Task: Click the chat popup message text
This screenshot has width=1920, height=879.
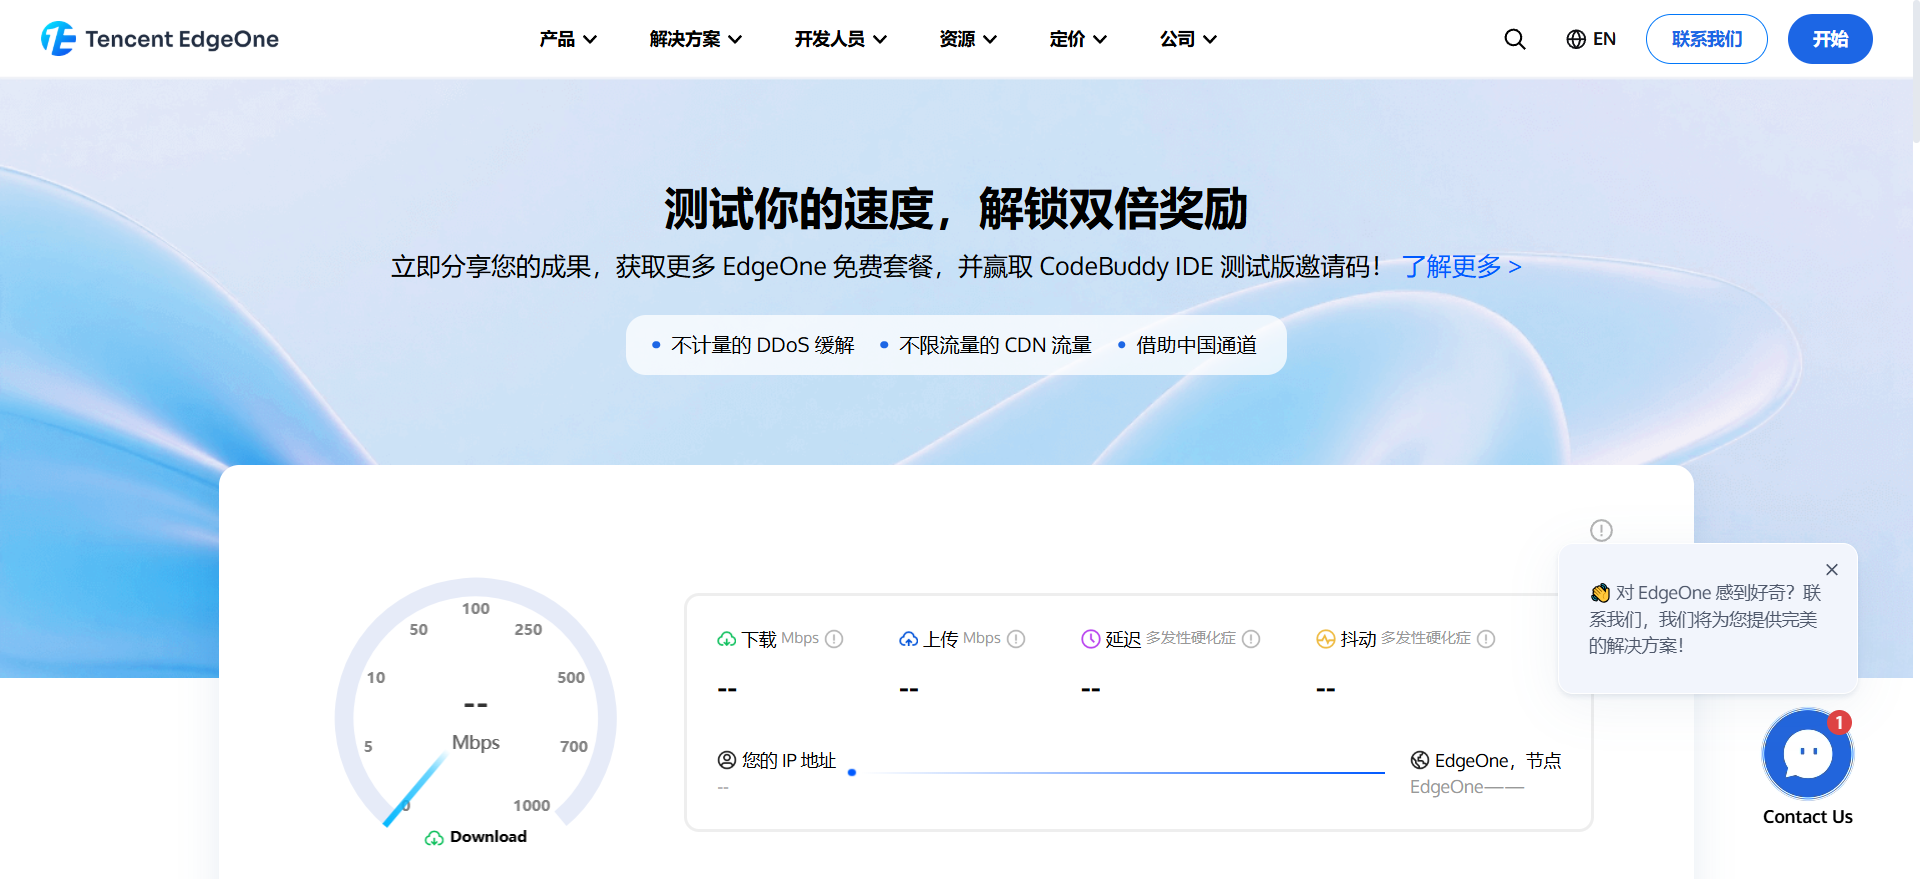Action: point(1705,620)
